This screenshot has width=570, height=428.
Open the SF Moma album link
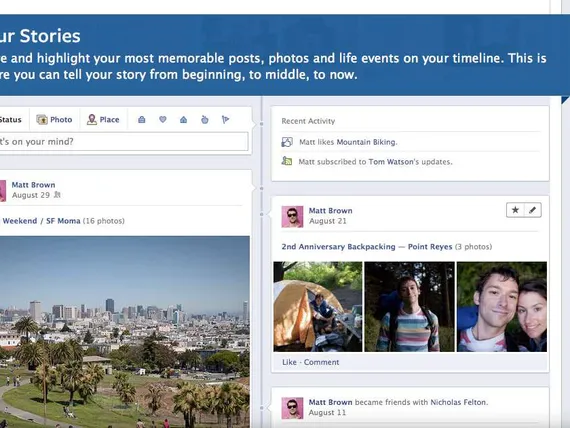63,221
